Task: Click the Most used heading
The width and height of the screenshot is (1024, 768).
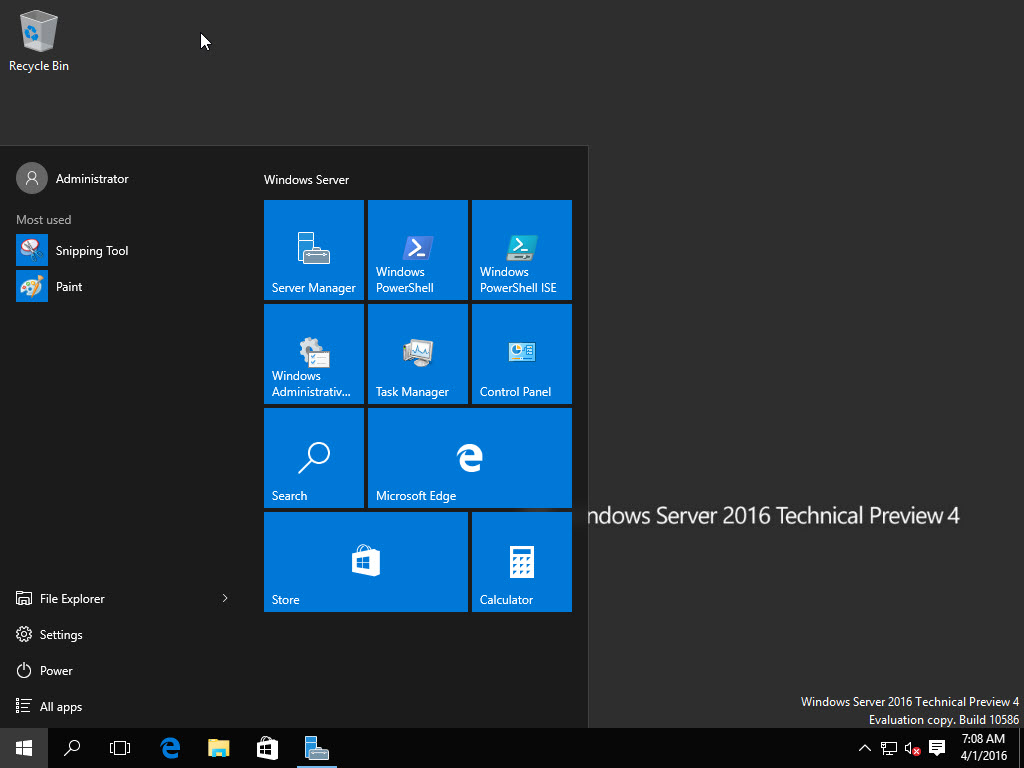Action: point(44,219)
